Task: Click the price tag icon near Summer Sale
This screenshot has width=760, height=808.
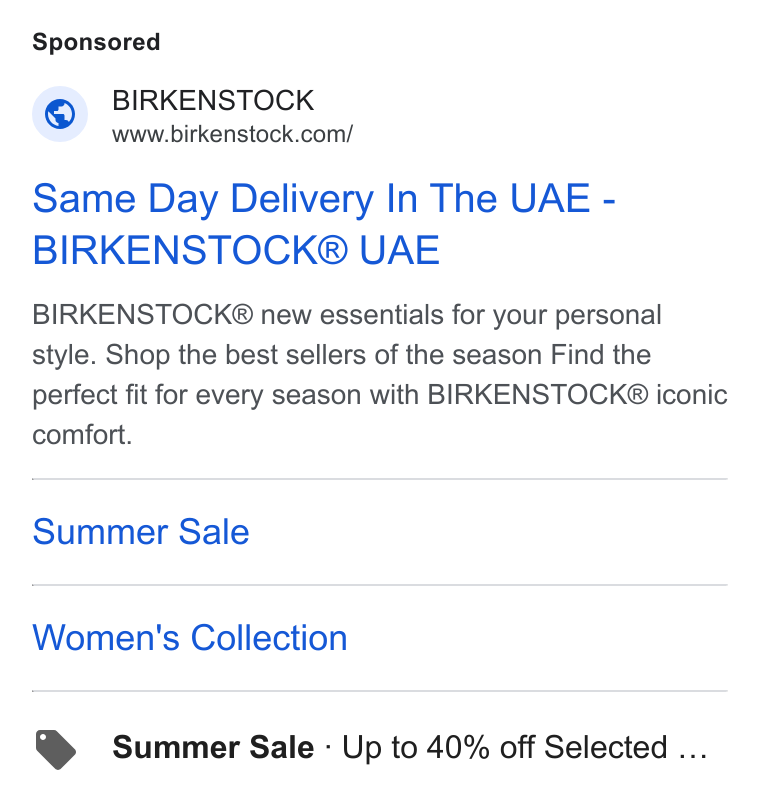Action: [x=56, y=749]
